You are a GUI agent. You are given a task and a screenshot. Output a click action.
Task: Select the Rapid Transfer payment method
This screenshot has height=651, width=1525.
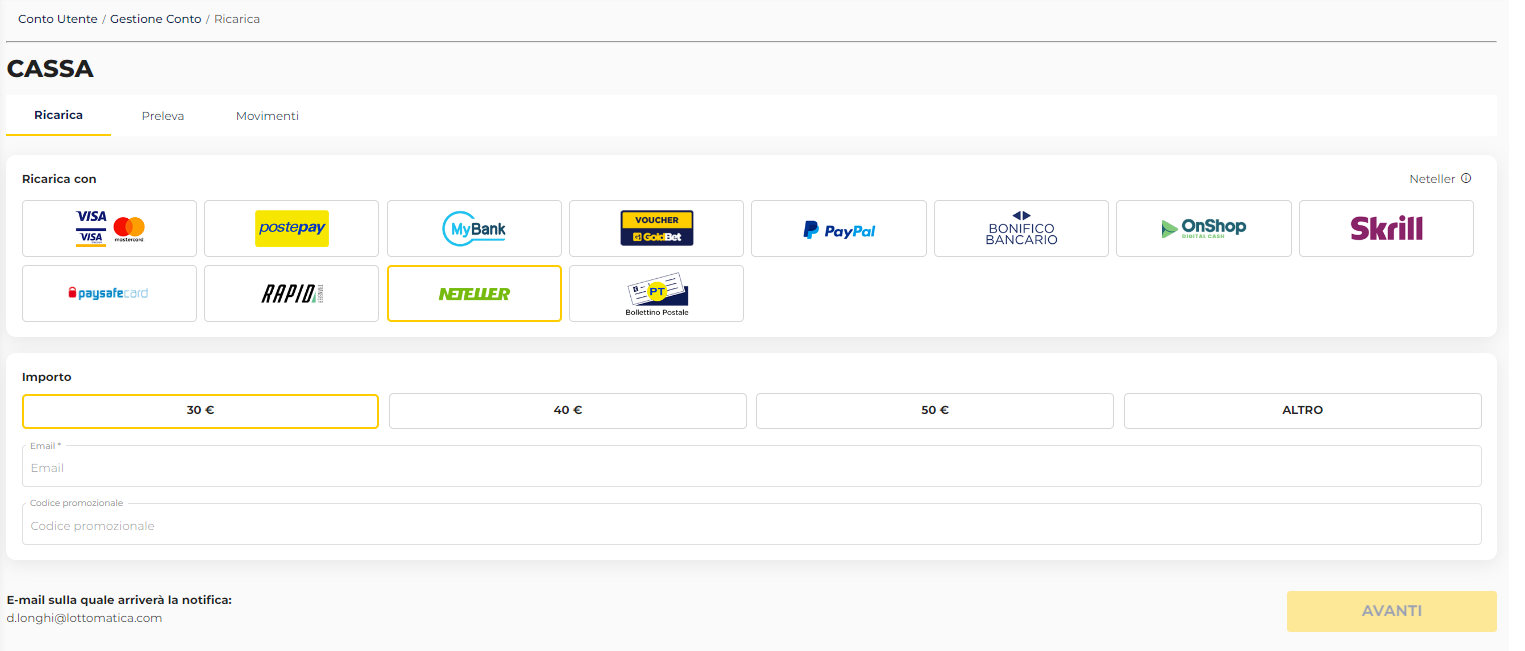click(x=291, y=293)
